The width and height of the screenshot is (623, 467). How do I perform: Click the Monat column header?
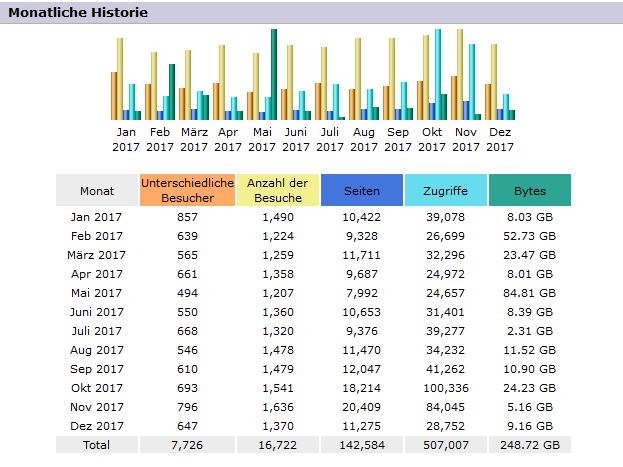pos(97,190)
